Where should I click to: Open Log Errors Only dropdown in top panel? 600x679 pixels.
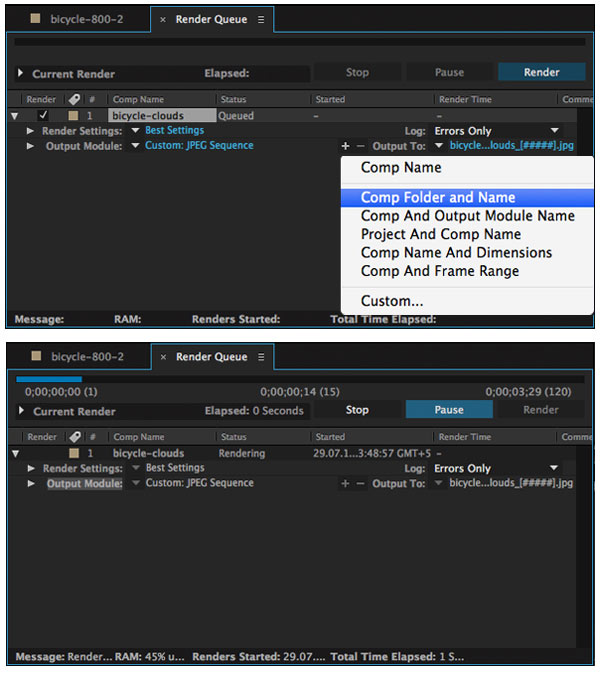click(x=497, y=131)
